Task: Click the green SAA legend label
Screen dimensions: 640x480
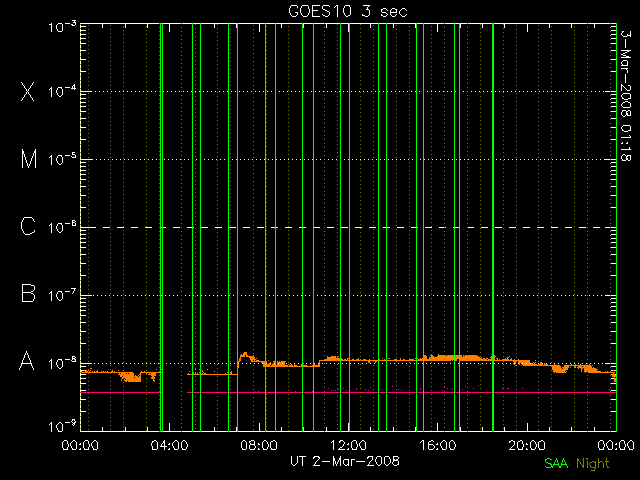Action: pyautogui.click(x=556, y=463)
